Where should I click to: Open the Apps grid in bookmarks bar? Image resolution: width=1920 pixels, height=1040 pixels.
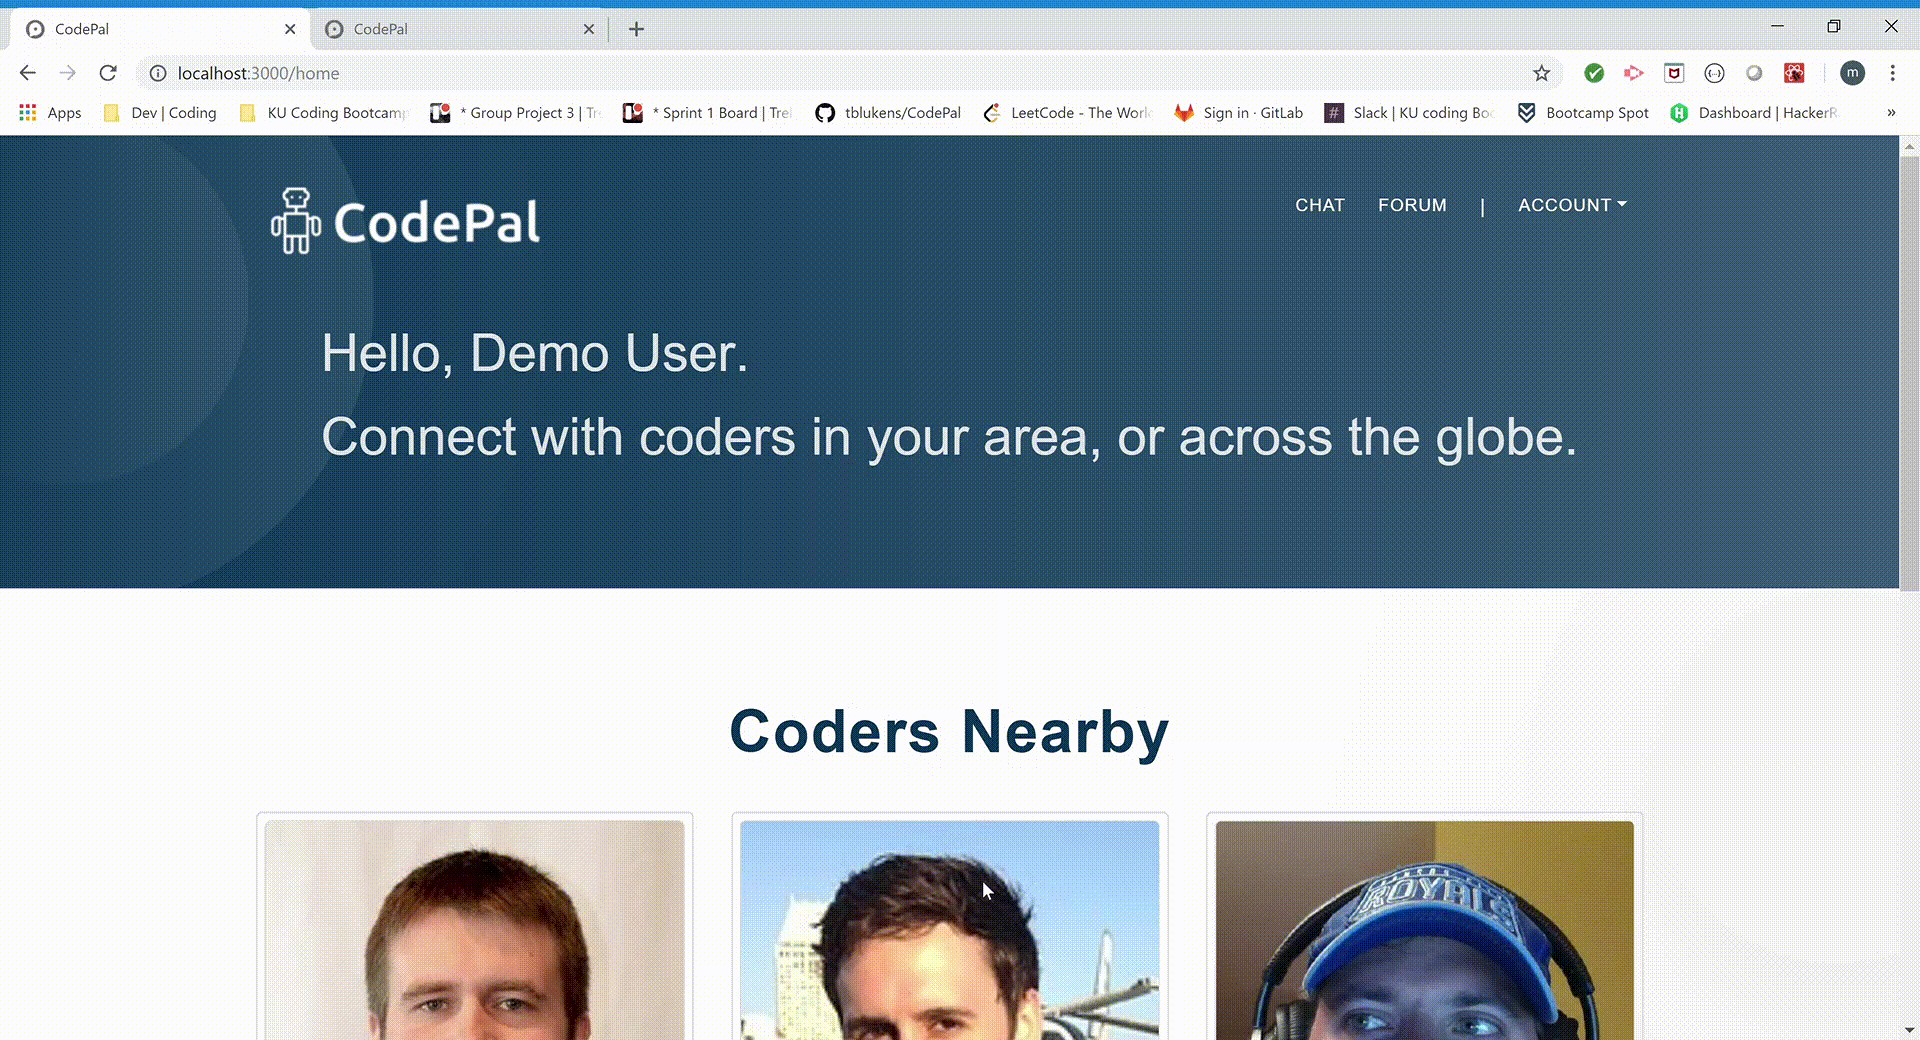[50, 113]
